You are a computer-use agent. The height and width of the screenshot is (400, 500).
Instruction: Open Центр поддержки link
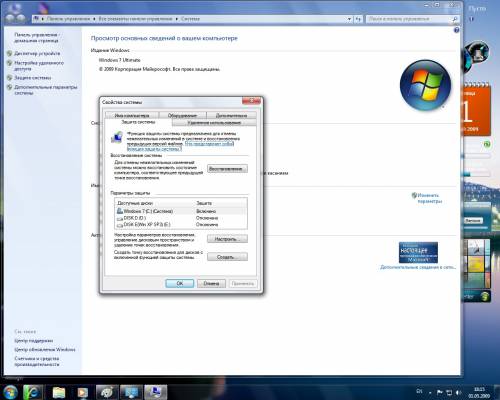click(x=34, y=341)
